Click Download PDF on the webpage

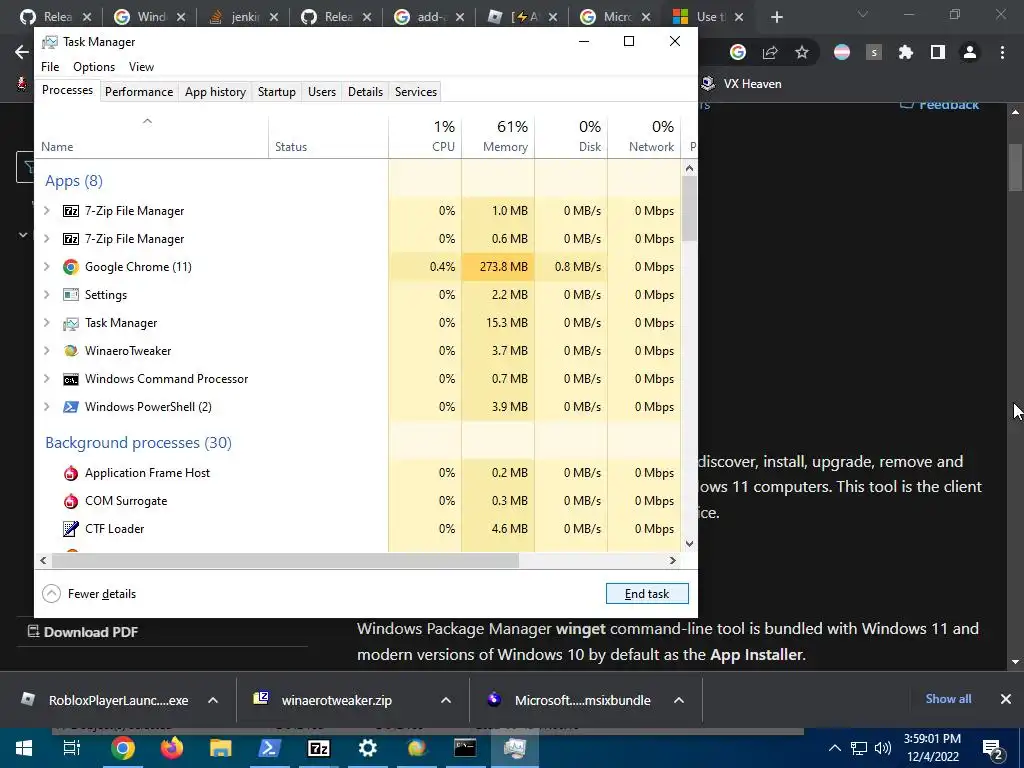83,632
